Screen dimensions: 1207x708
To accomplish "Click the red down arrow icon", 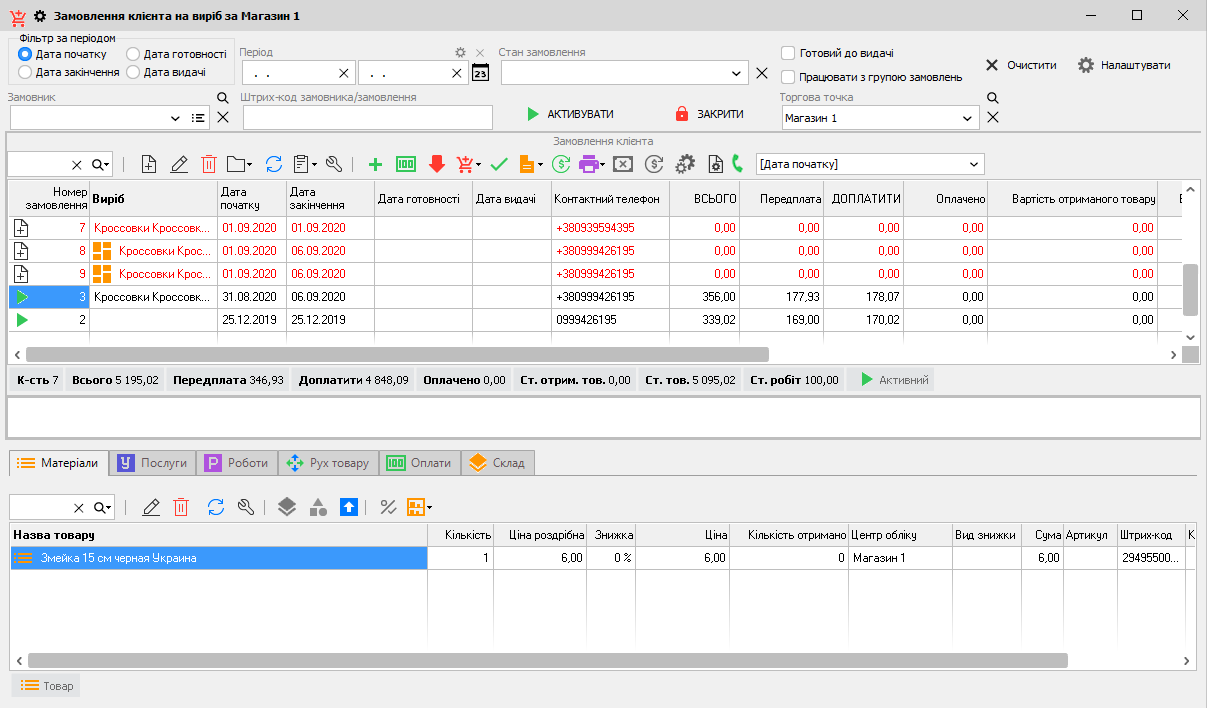I will [x=436, y=164].
